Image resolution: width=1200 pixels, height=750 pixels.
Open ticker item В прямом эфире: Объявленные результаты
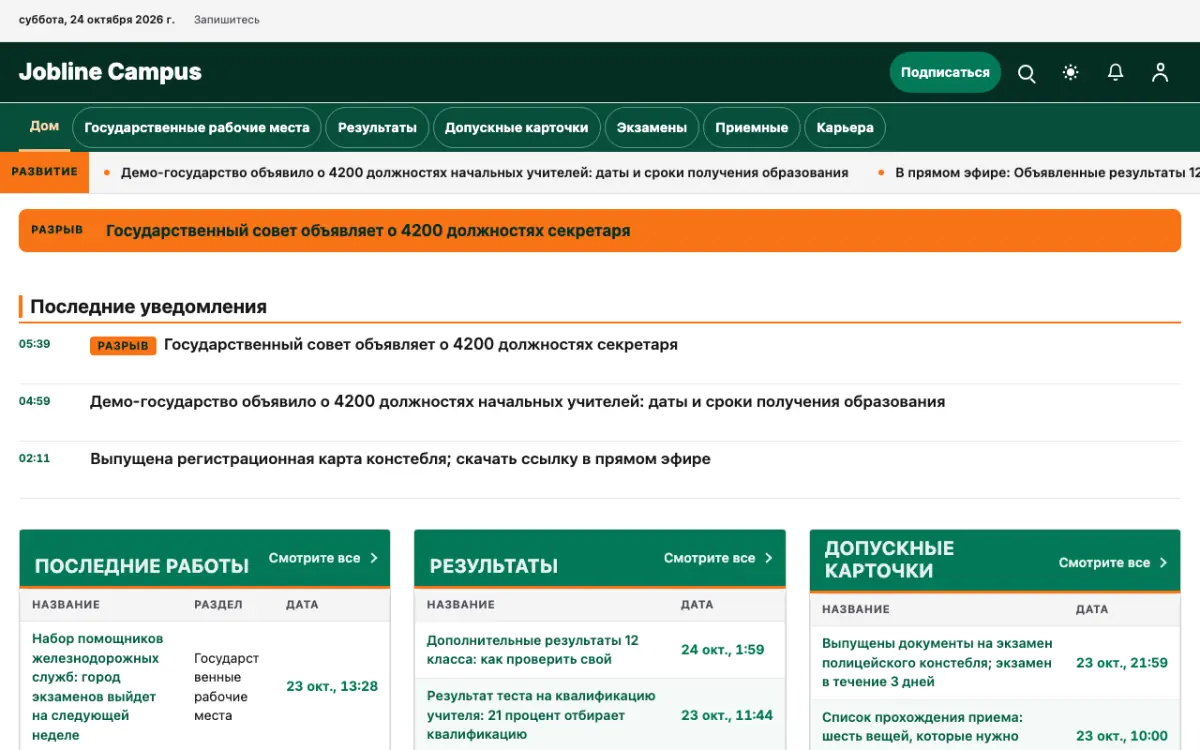pos(1047,172)
